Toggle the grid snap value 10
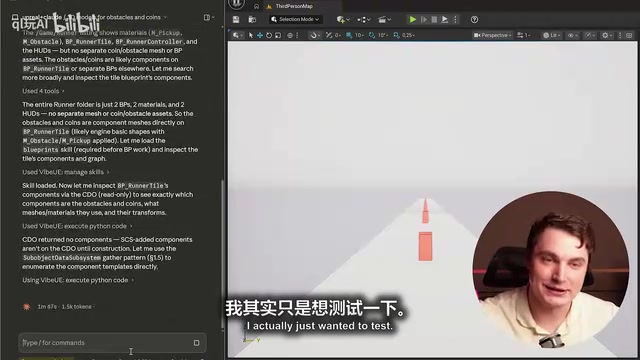Image resolution: width=640 pixels, height=360 pixels. tap(354, 35)
